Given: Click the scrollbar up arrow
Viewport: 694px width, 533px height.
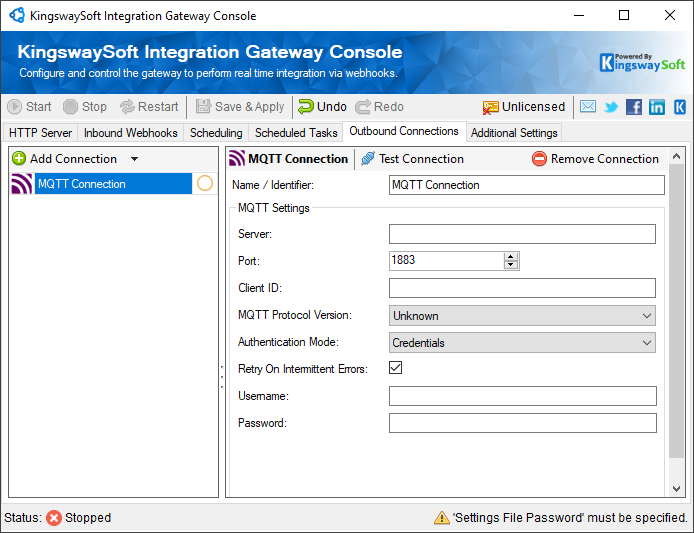Looking at the screenshot, I should click(676, 156).
